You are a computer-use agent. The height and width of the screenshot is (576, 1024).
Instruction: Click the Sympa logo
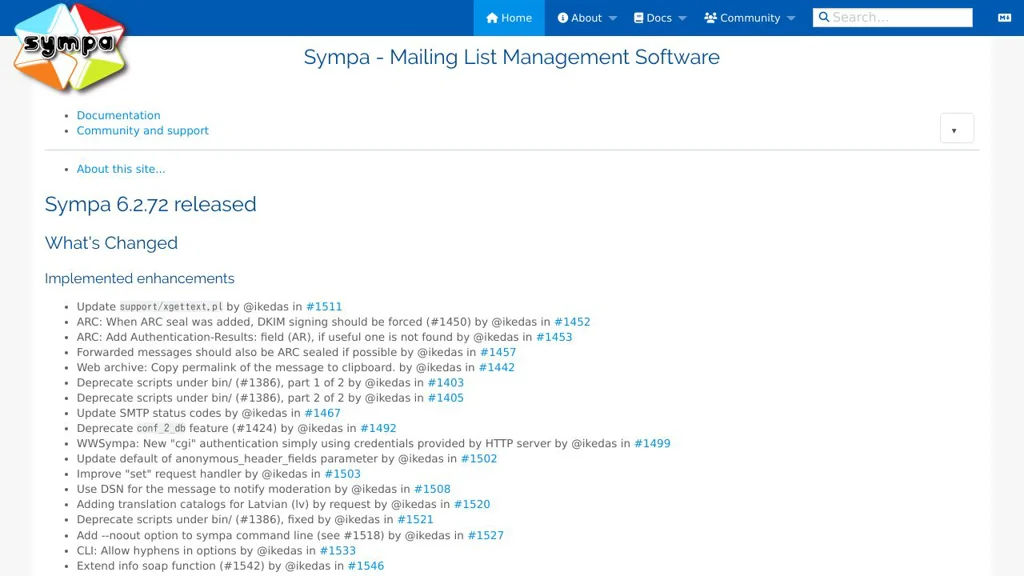[69, 48]
